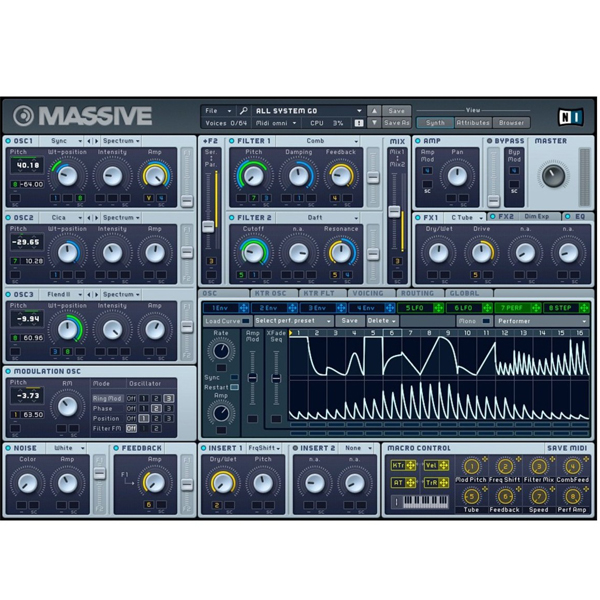The height and width of the screenshot is (600, 600).
Task: Click the 3 Env modulation drag handle
Action: pos(341,308)
